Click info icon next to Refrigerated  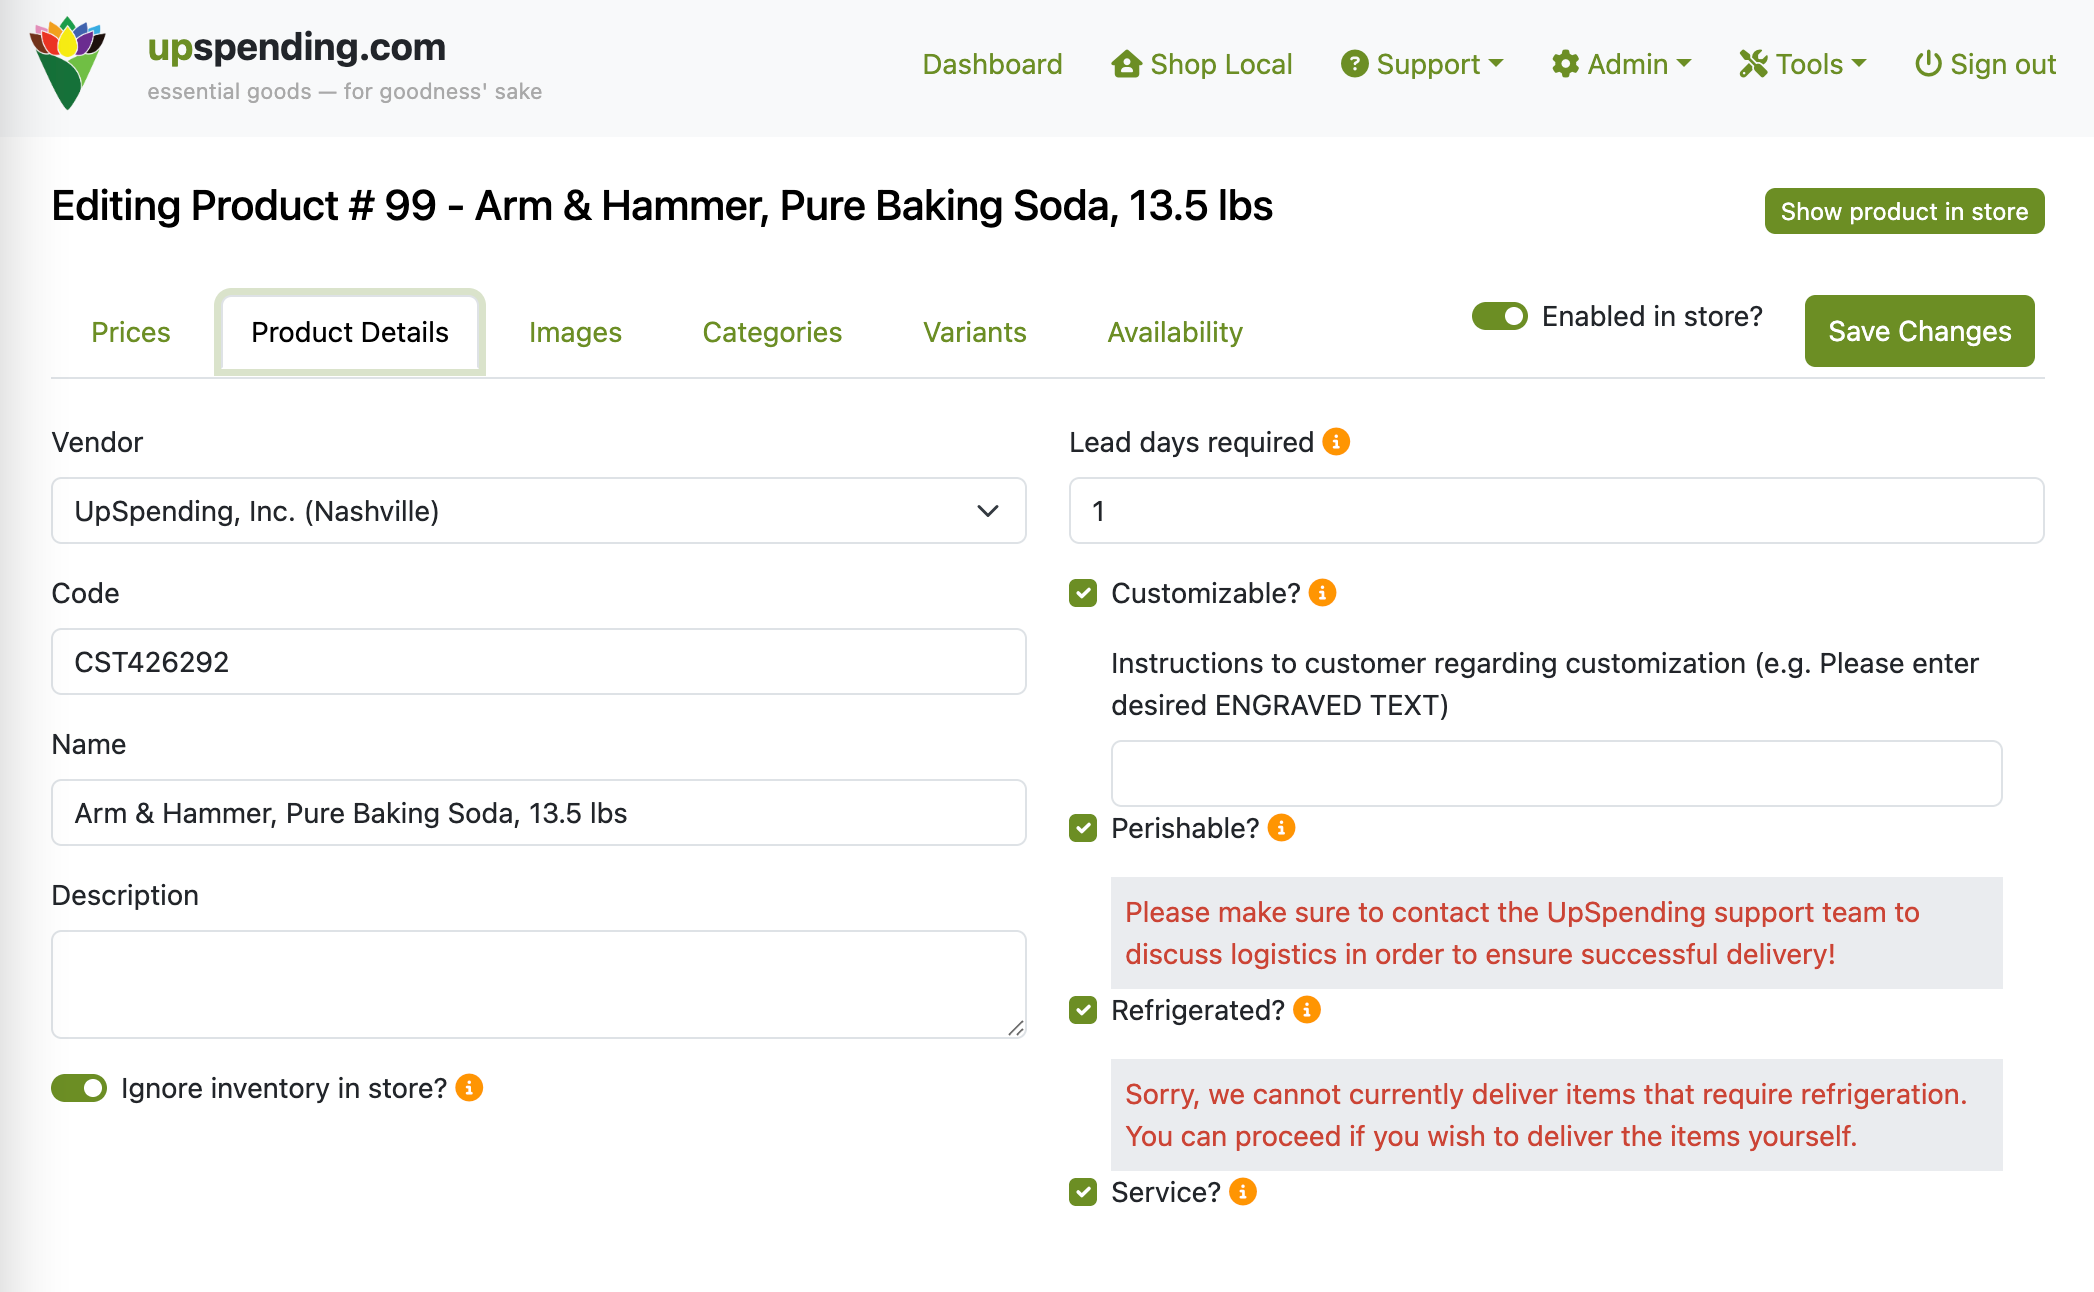[x=1306, y=1010]
